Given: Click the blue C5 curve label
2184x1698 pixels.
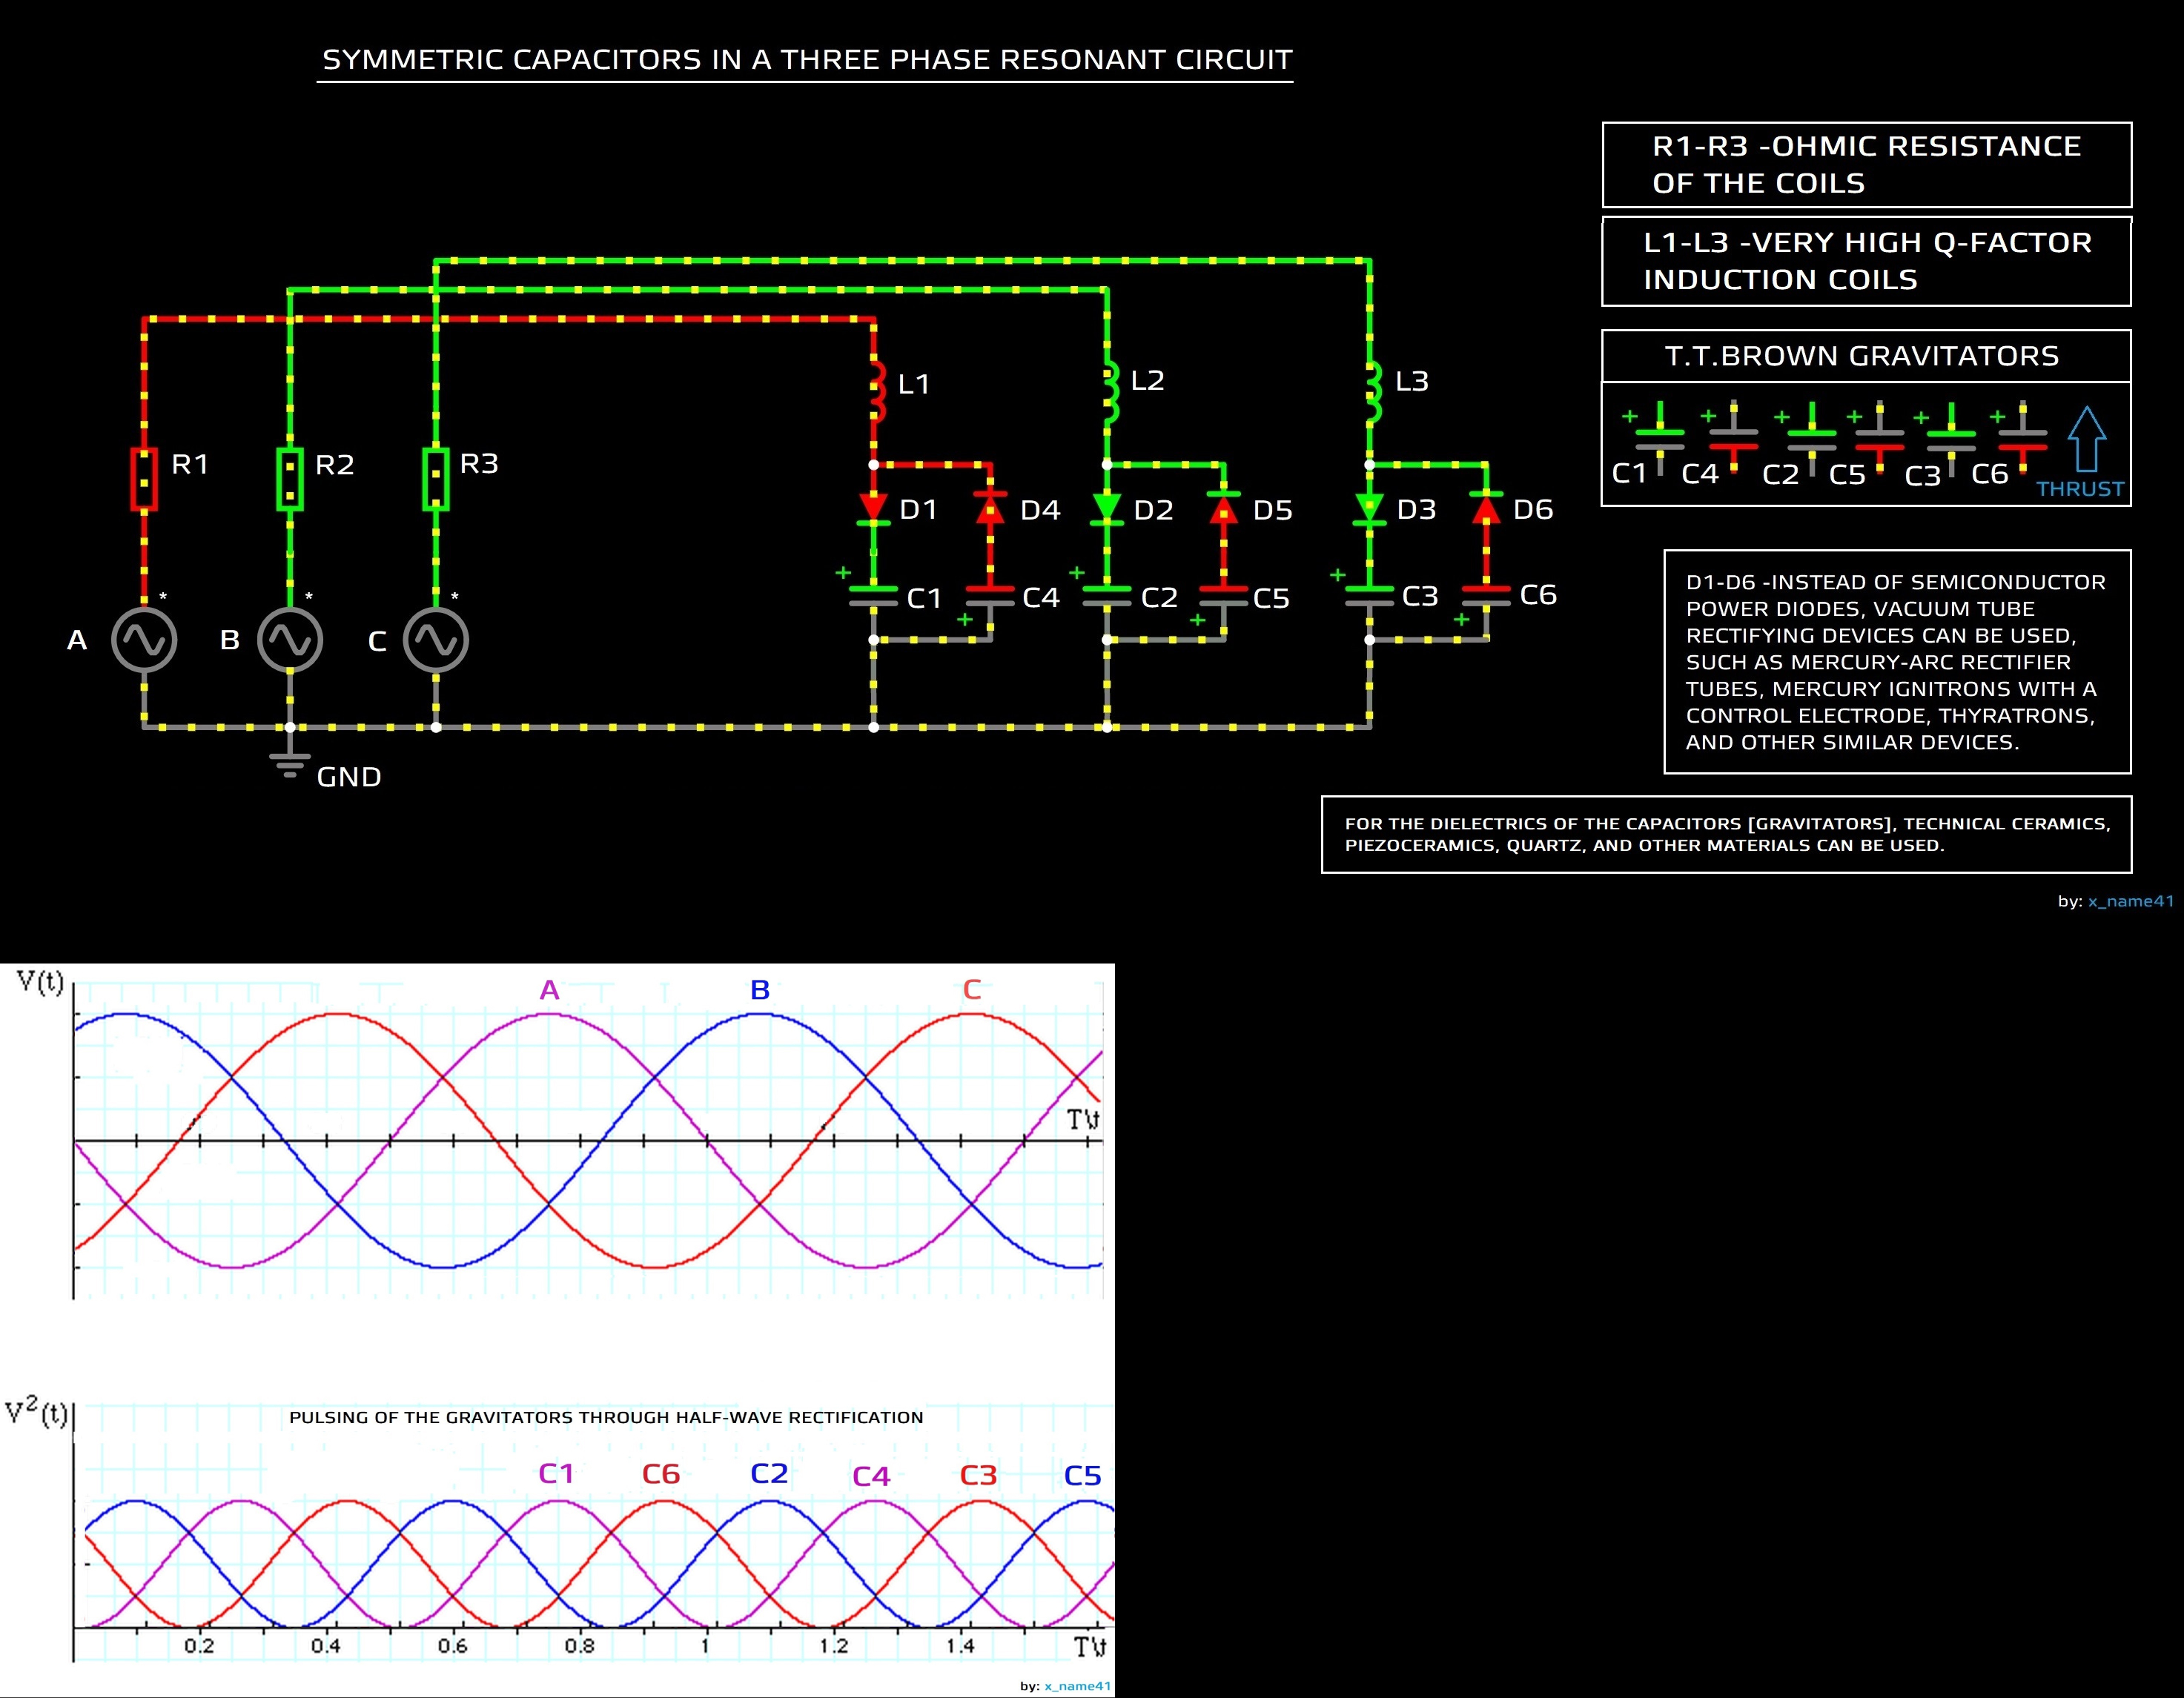Looking at the screenshot, I should pos(1082,1475).
